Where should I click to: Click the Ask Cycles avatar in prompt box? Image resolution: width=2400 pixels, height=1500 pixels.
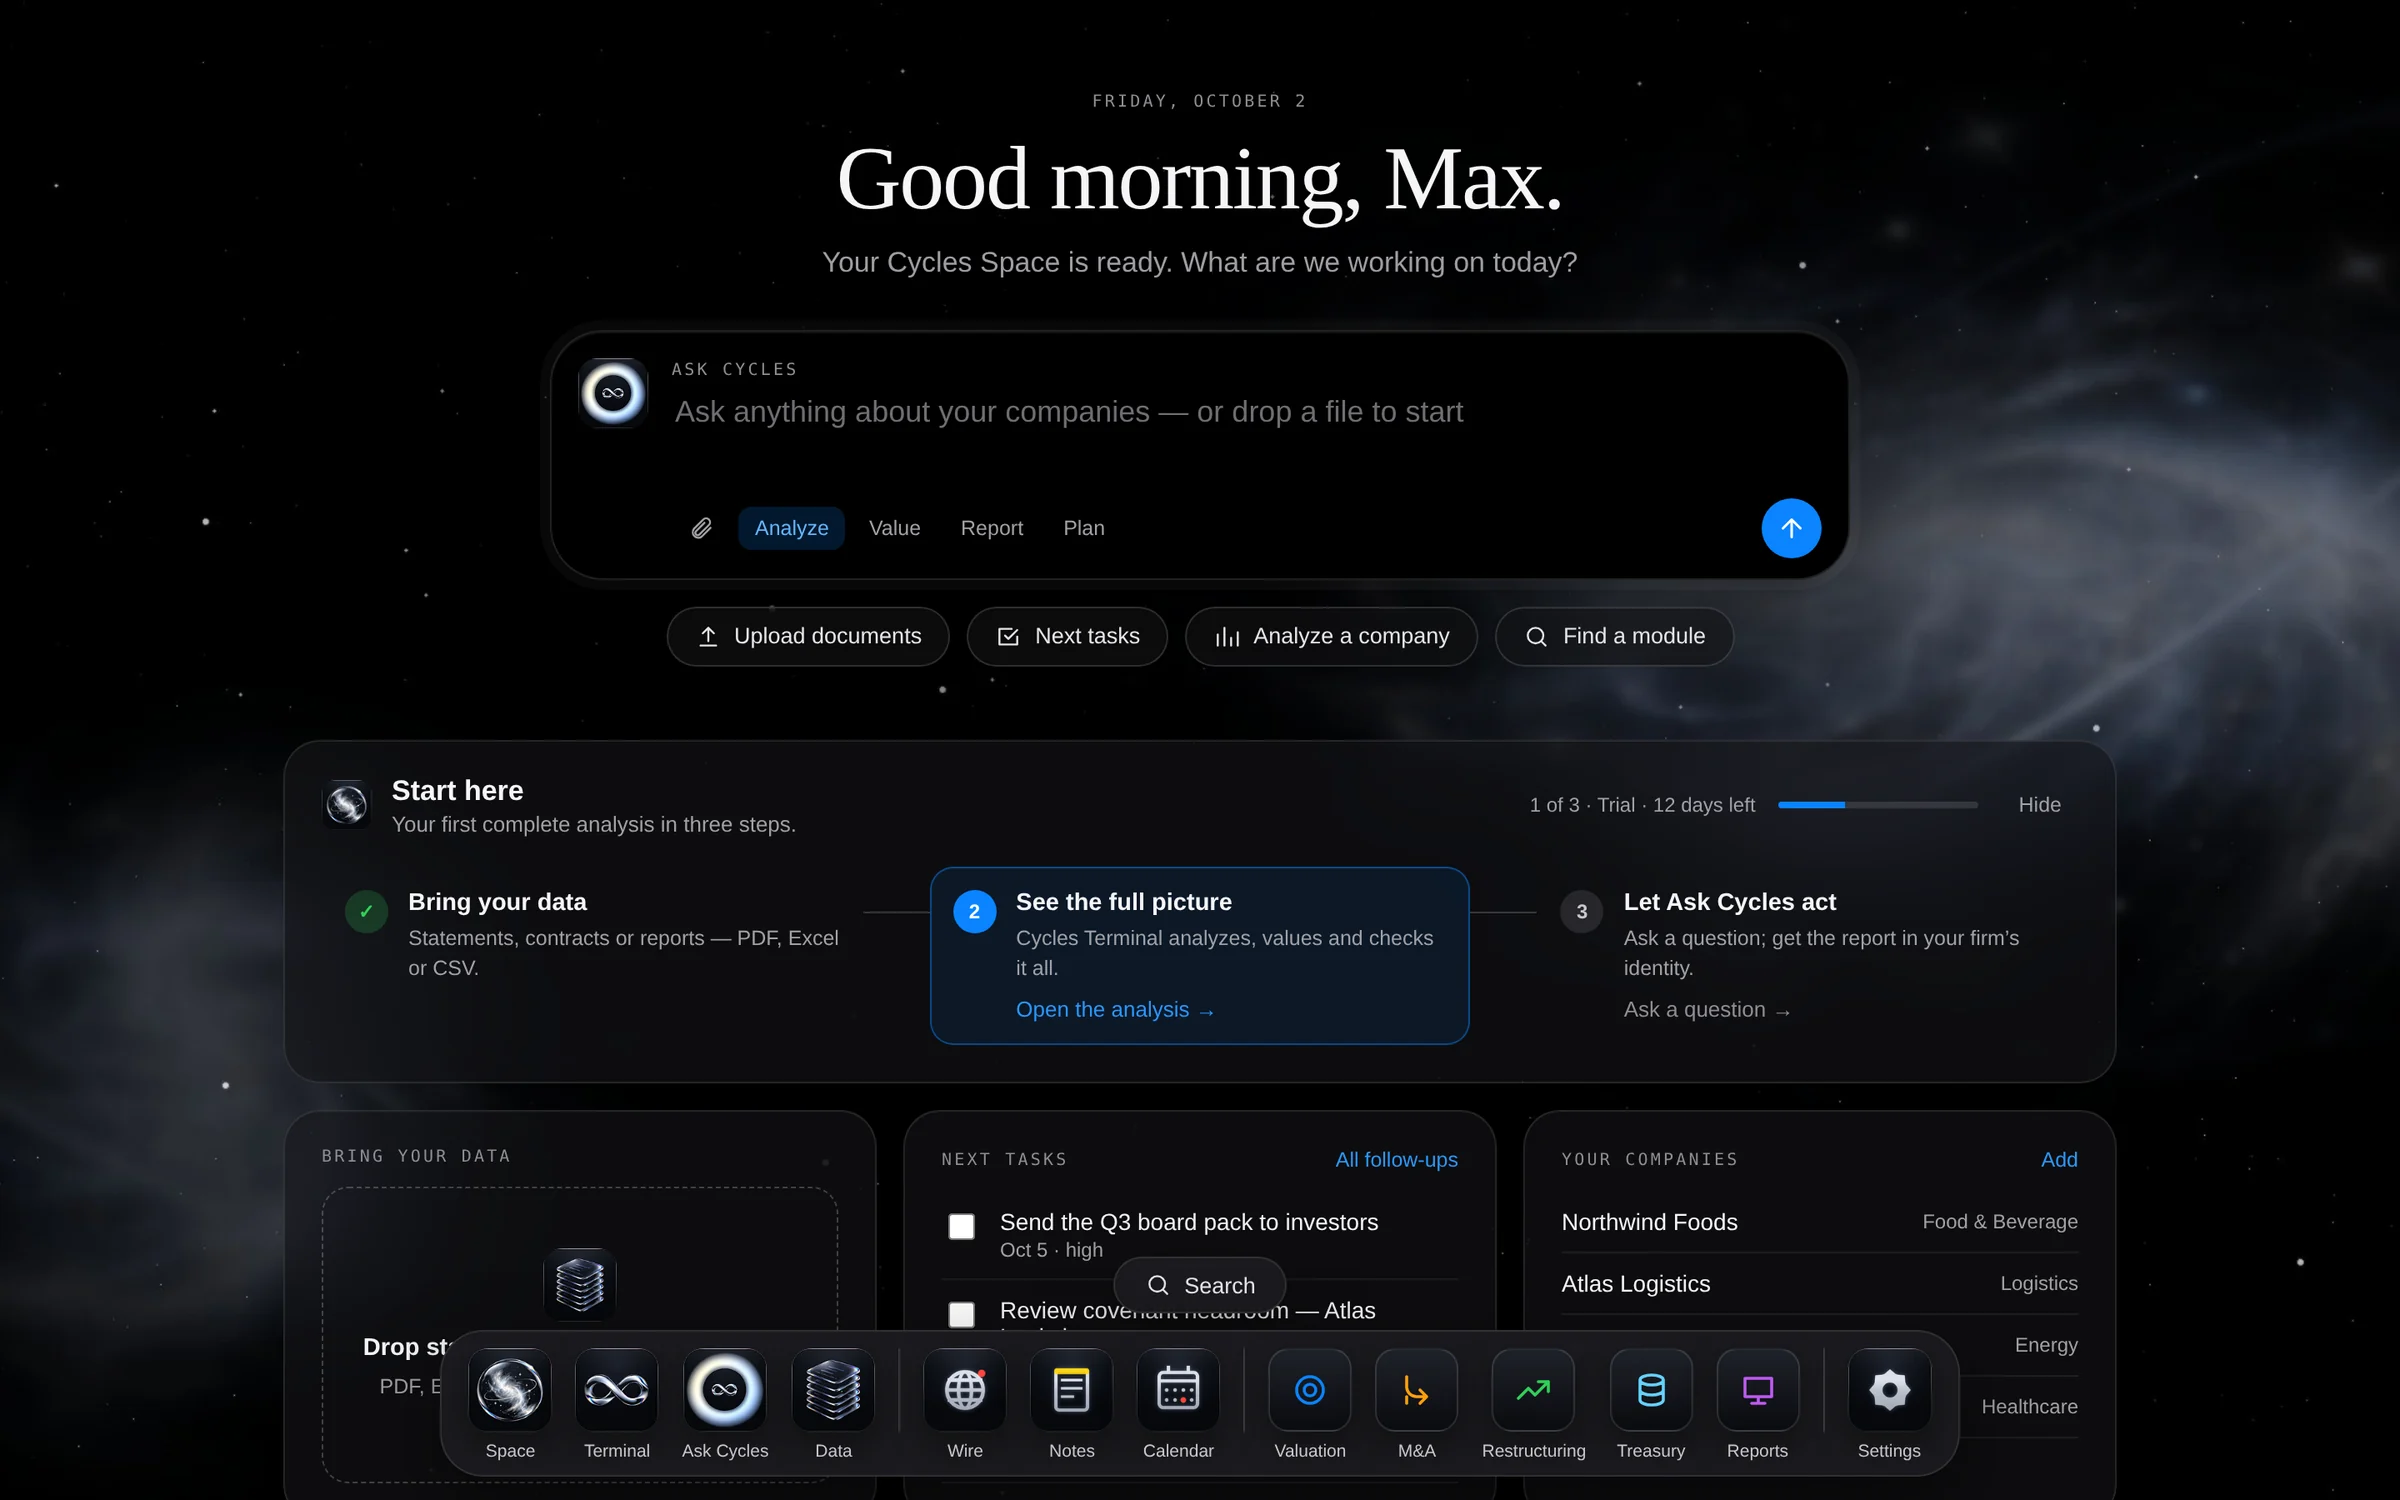(613, 393)
